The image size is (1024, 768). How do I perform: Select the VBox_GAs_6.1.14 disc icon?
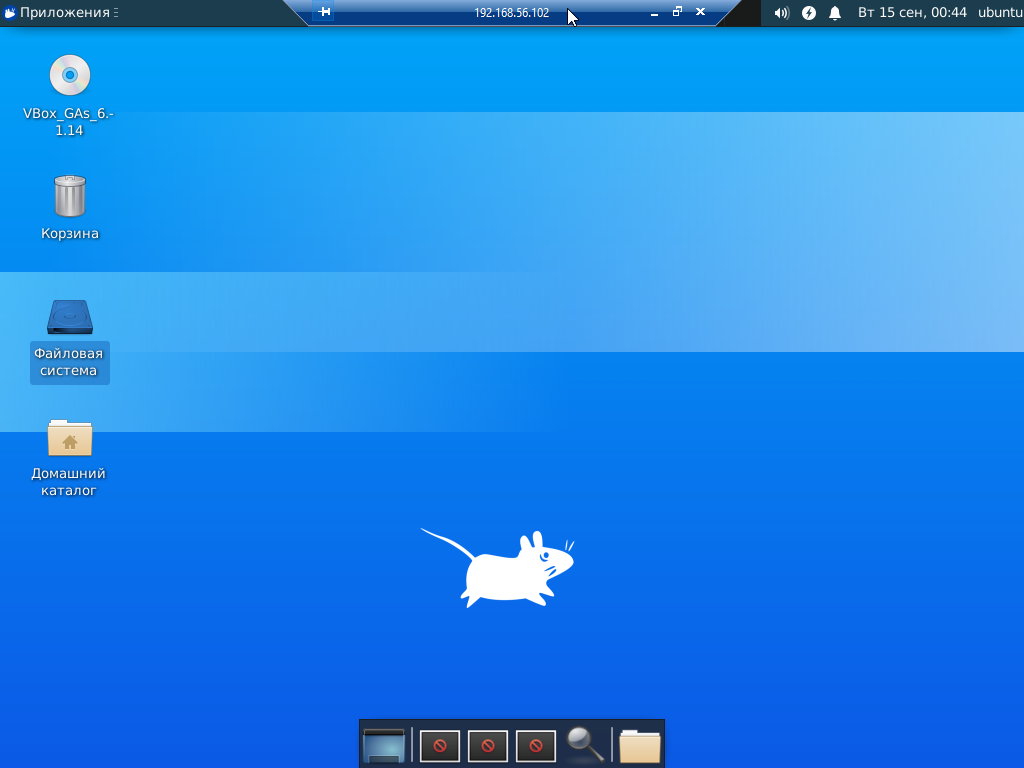[70, 76]
